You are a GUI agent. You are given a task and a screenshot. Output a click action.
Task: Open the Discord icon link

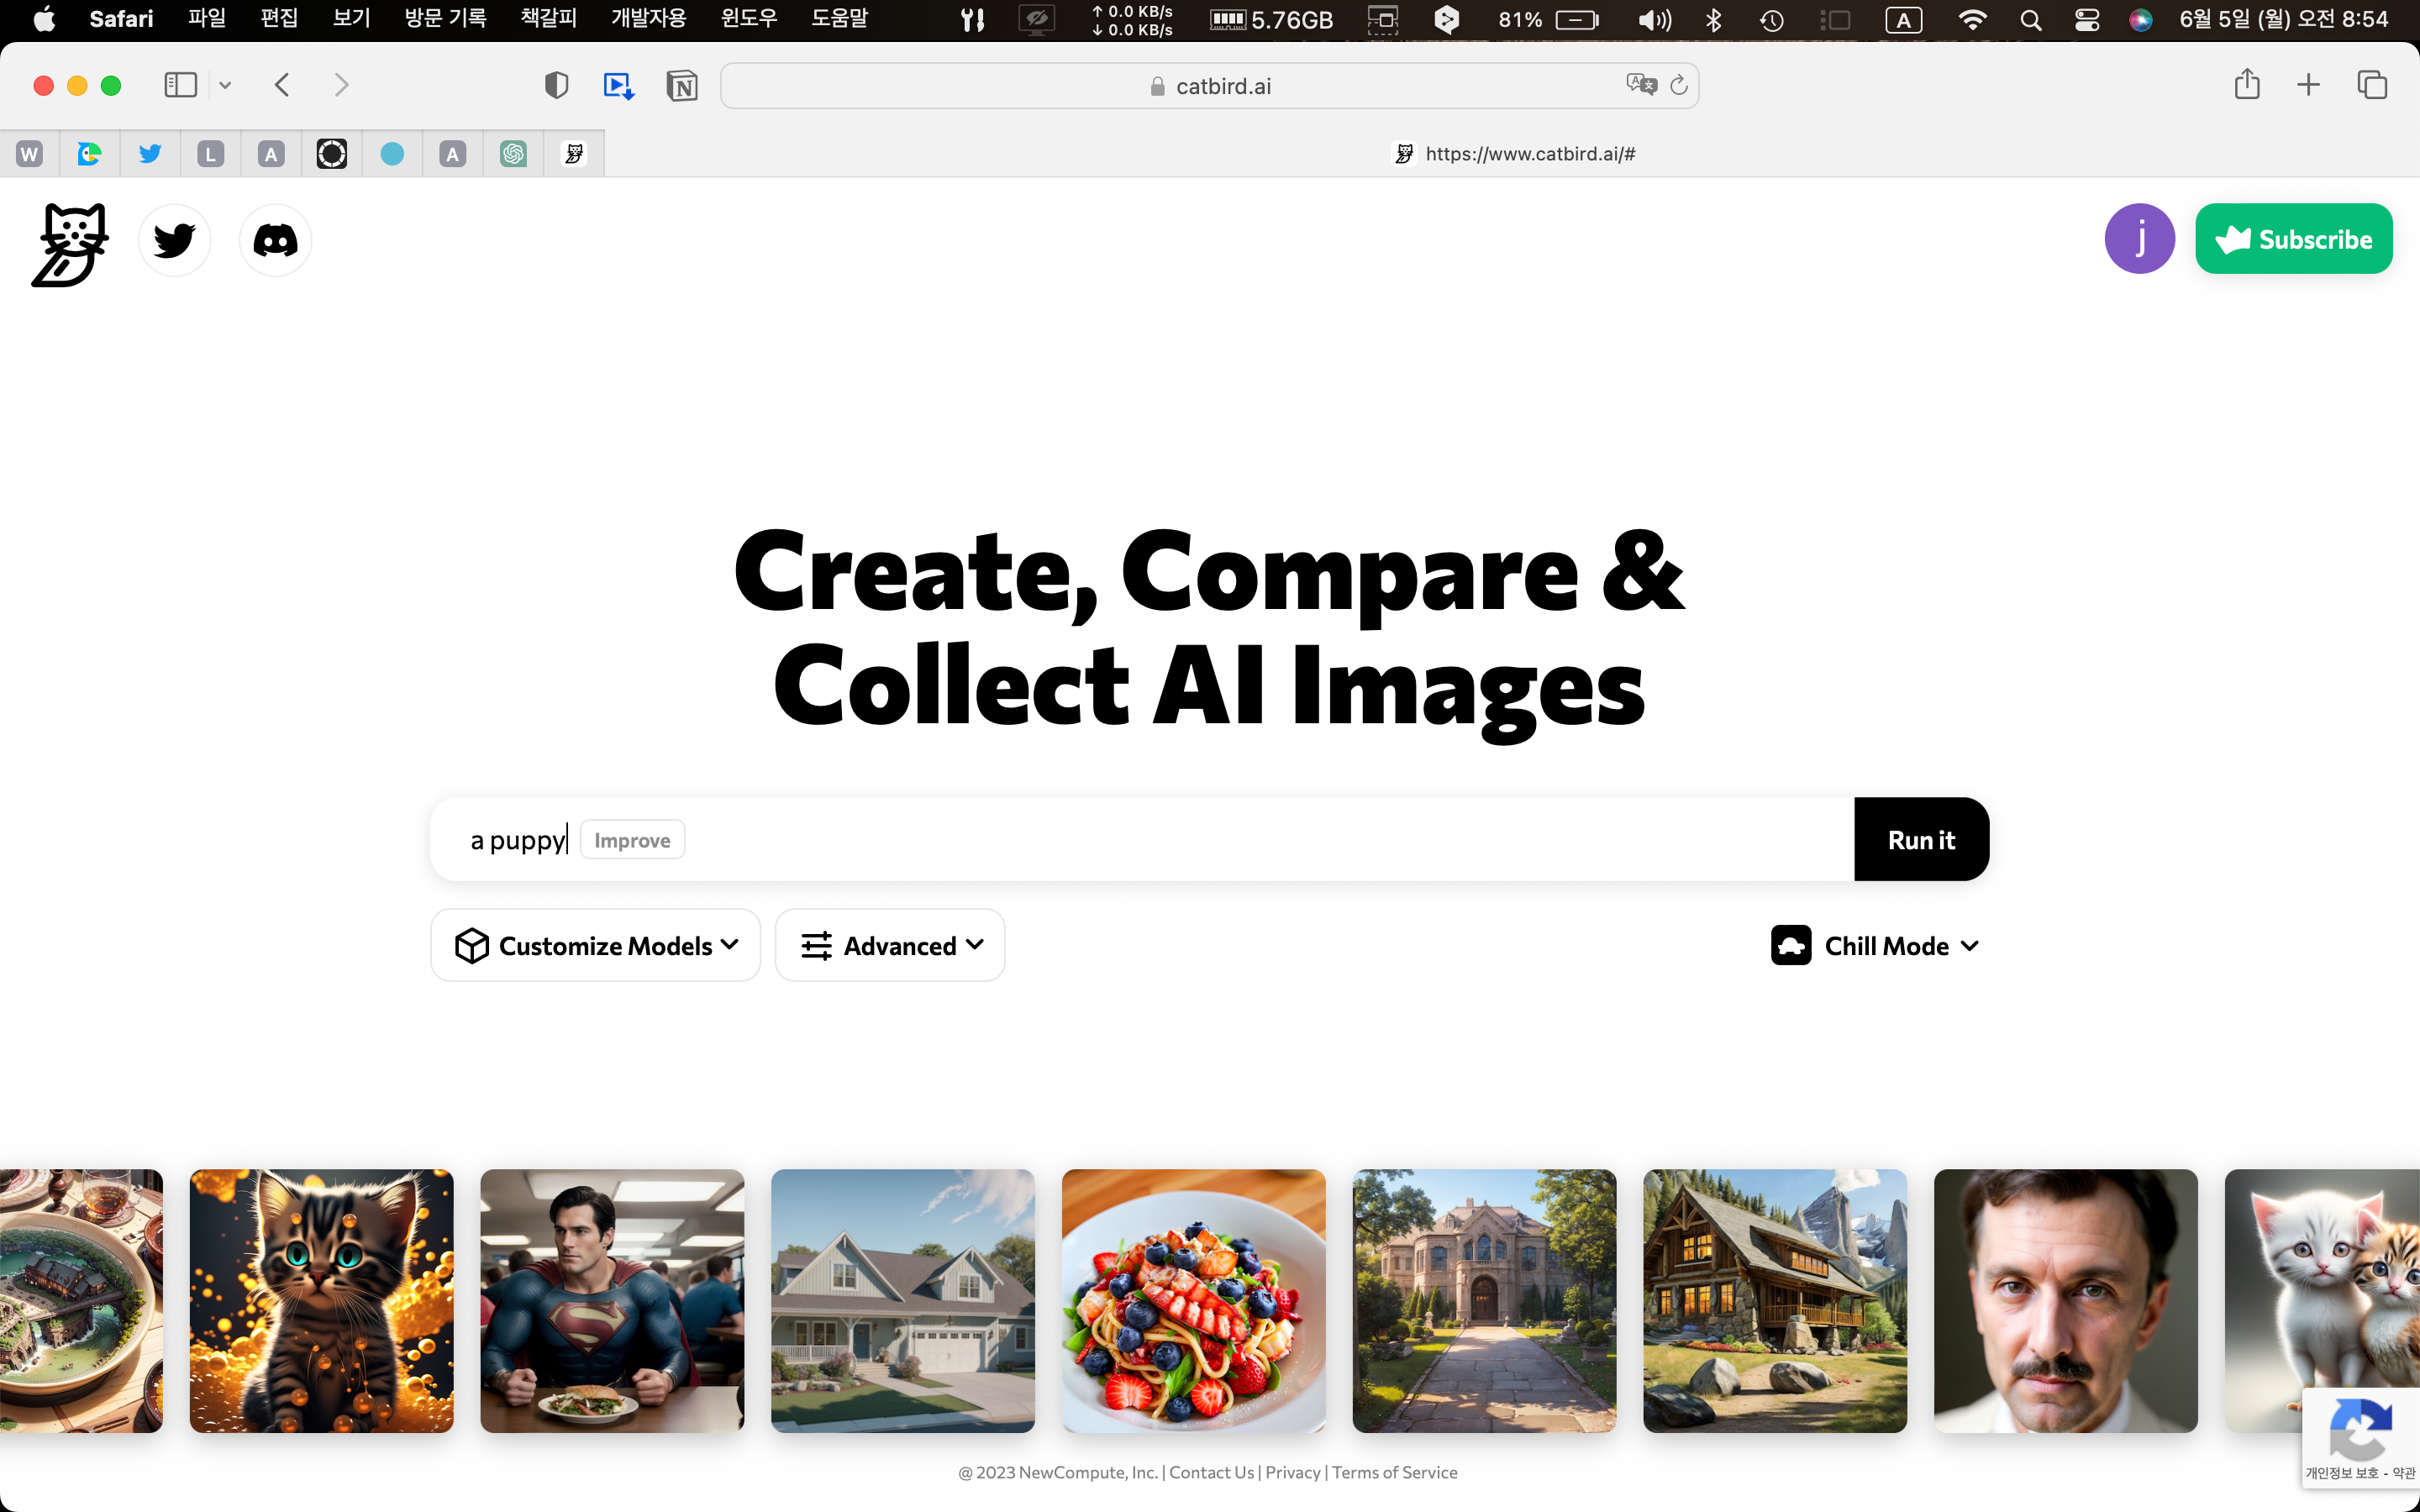click(x=275, y=240)
